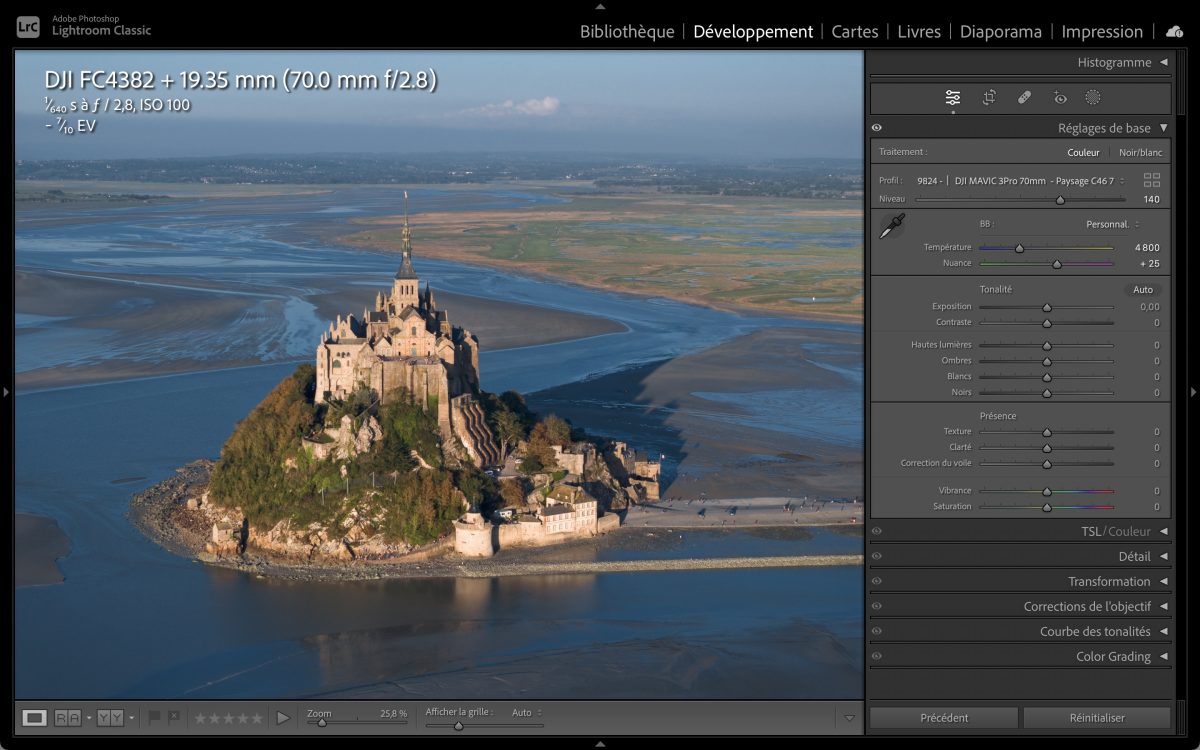Pick the white balance eyedropper

click(891, 227)
